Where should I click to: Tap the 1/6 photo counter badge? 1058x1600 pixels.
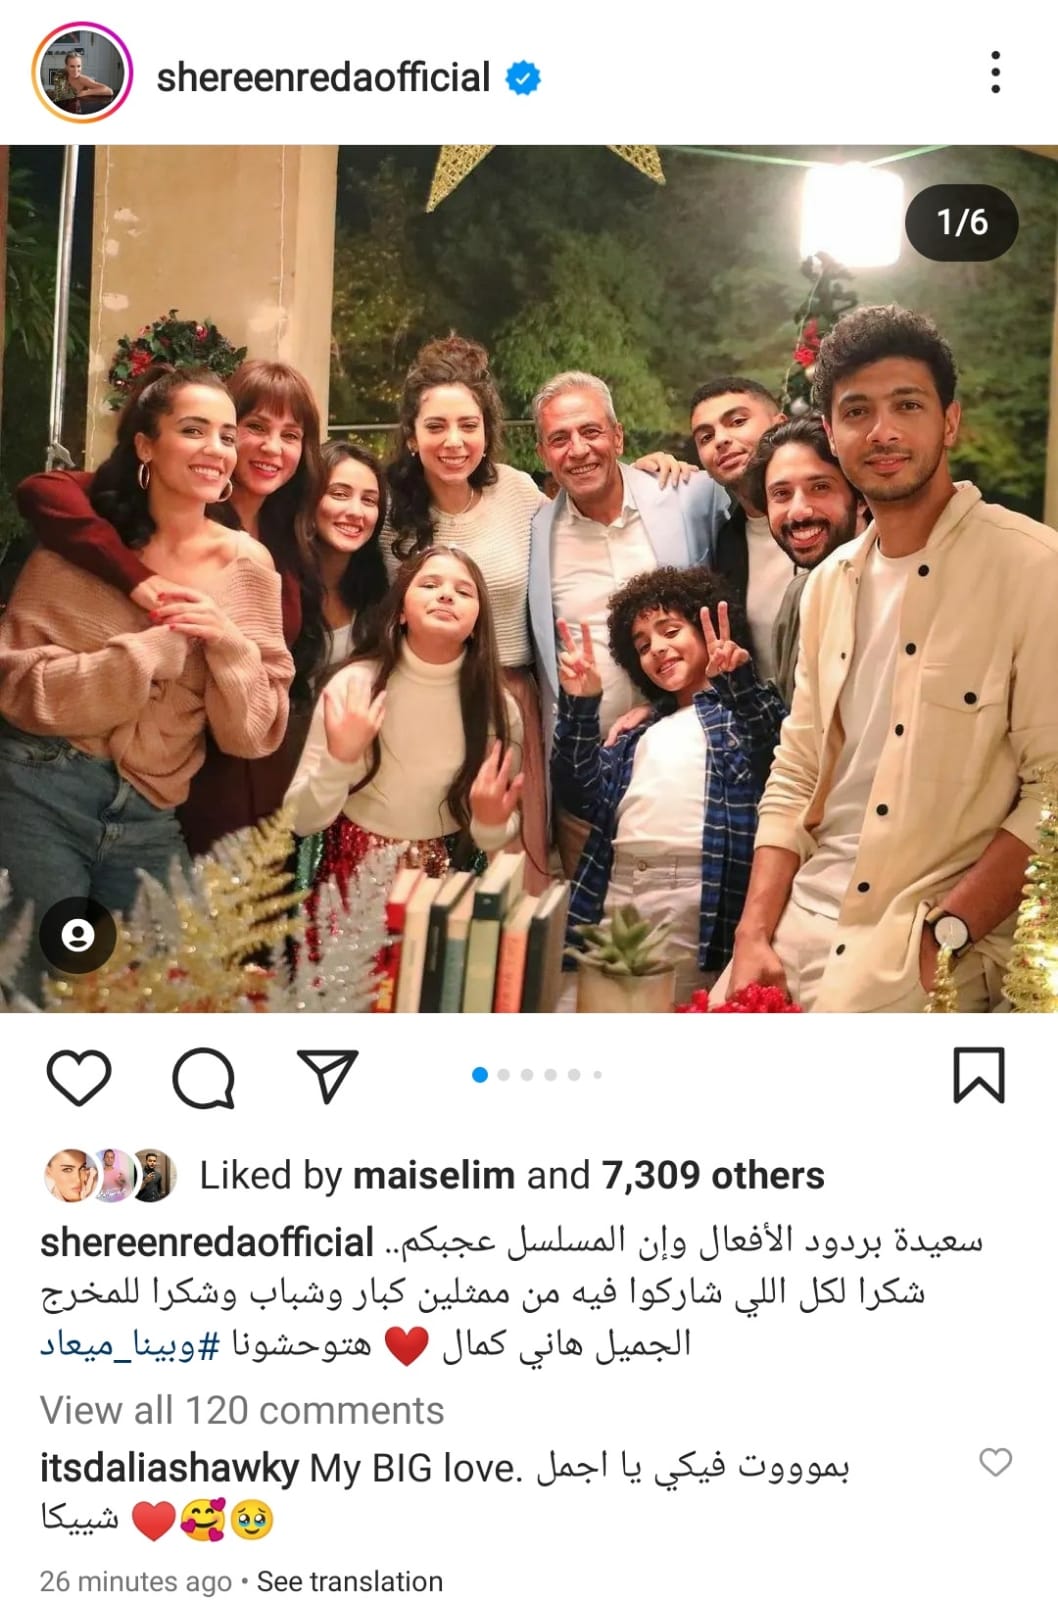pyautogui.click(x=962, y=222)
